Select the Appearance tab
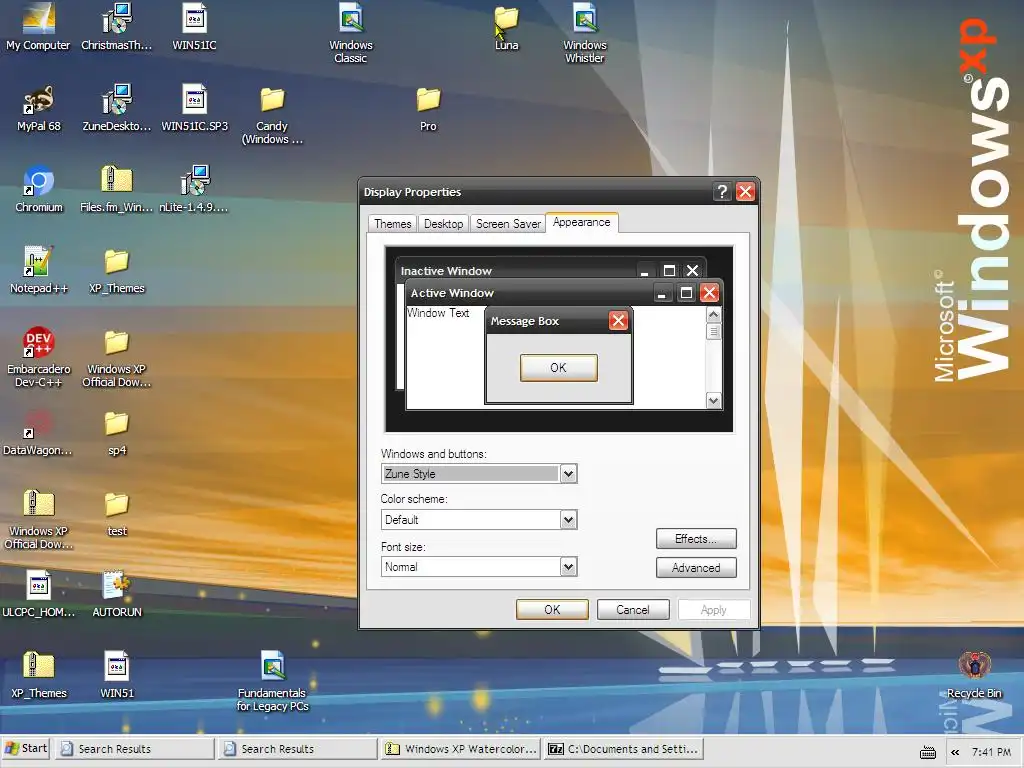The width and height of the screenshot is (1024, 768). pyautogui.click(x=581, y=222)
